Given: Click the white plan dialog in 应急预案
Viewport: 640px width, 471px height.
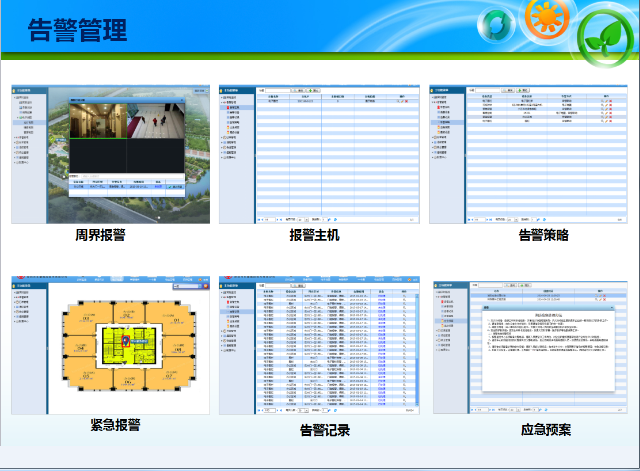Looking at the screenshot, I should tap(548, 348).
